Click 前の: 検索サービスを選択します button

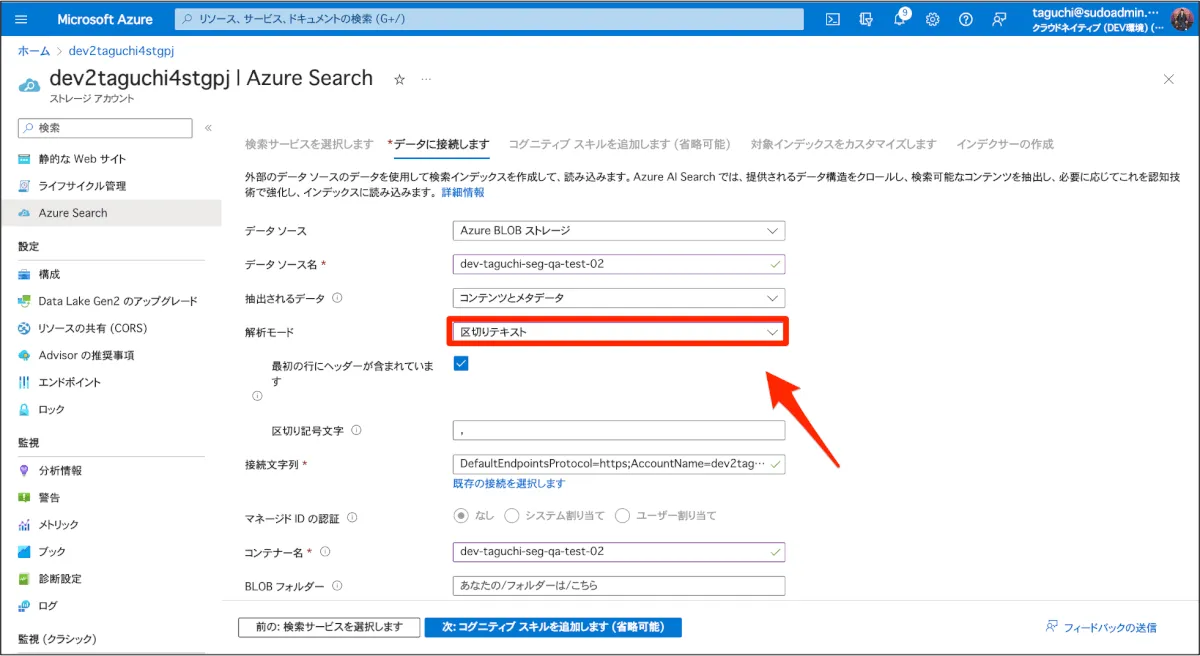[x=329, y=627]
